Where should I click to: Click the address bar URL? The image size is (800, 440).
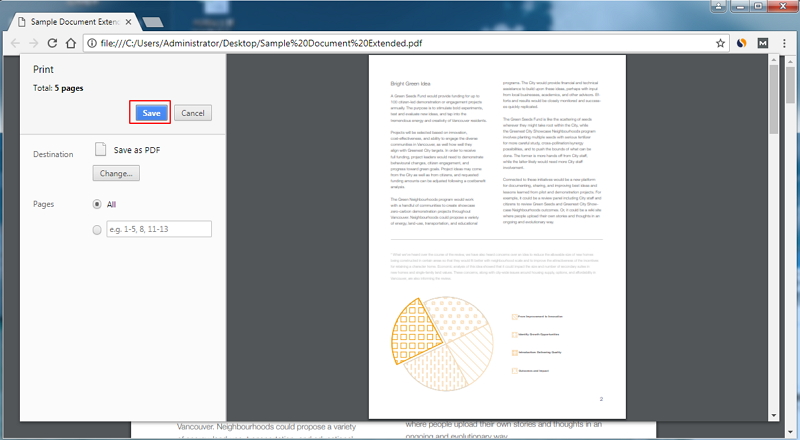click(261, 43)
